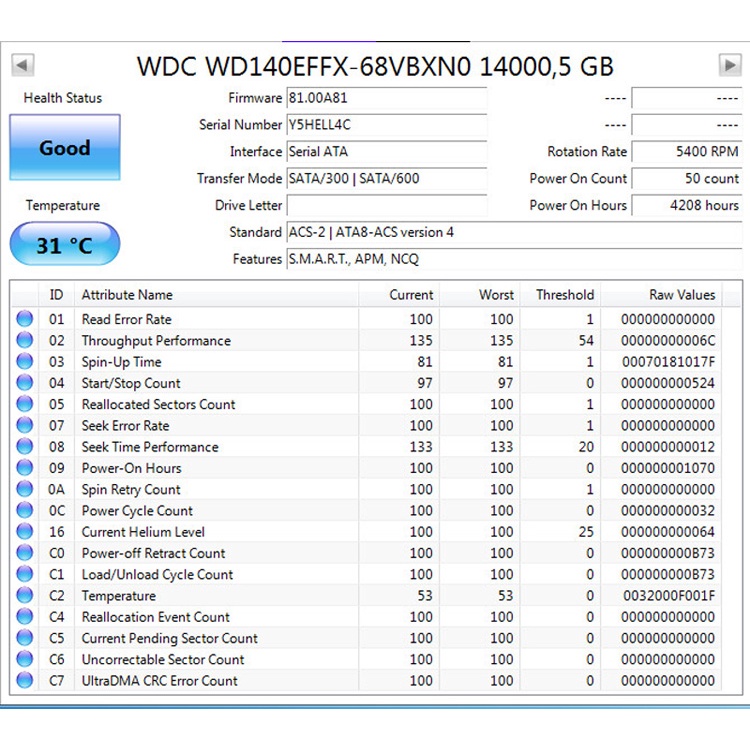
Task: Click status orb for Temperature attribute row
Action: coord(25,595)
